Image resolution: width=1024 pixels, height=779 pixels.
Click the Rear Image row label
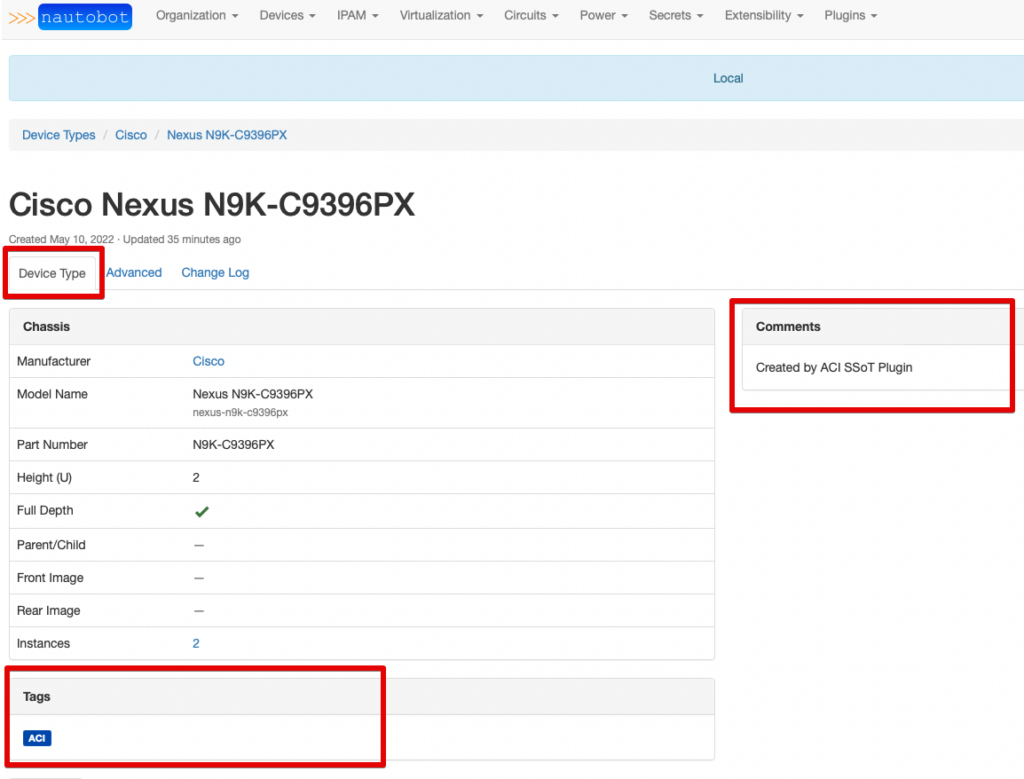pyautogui.click(x=48, y=611)
